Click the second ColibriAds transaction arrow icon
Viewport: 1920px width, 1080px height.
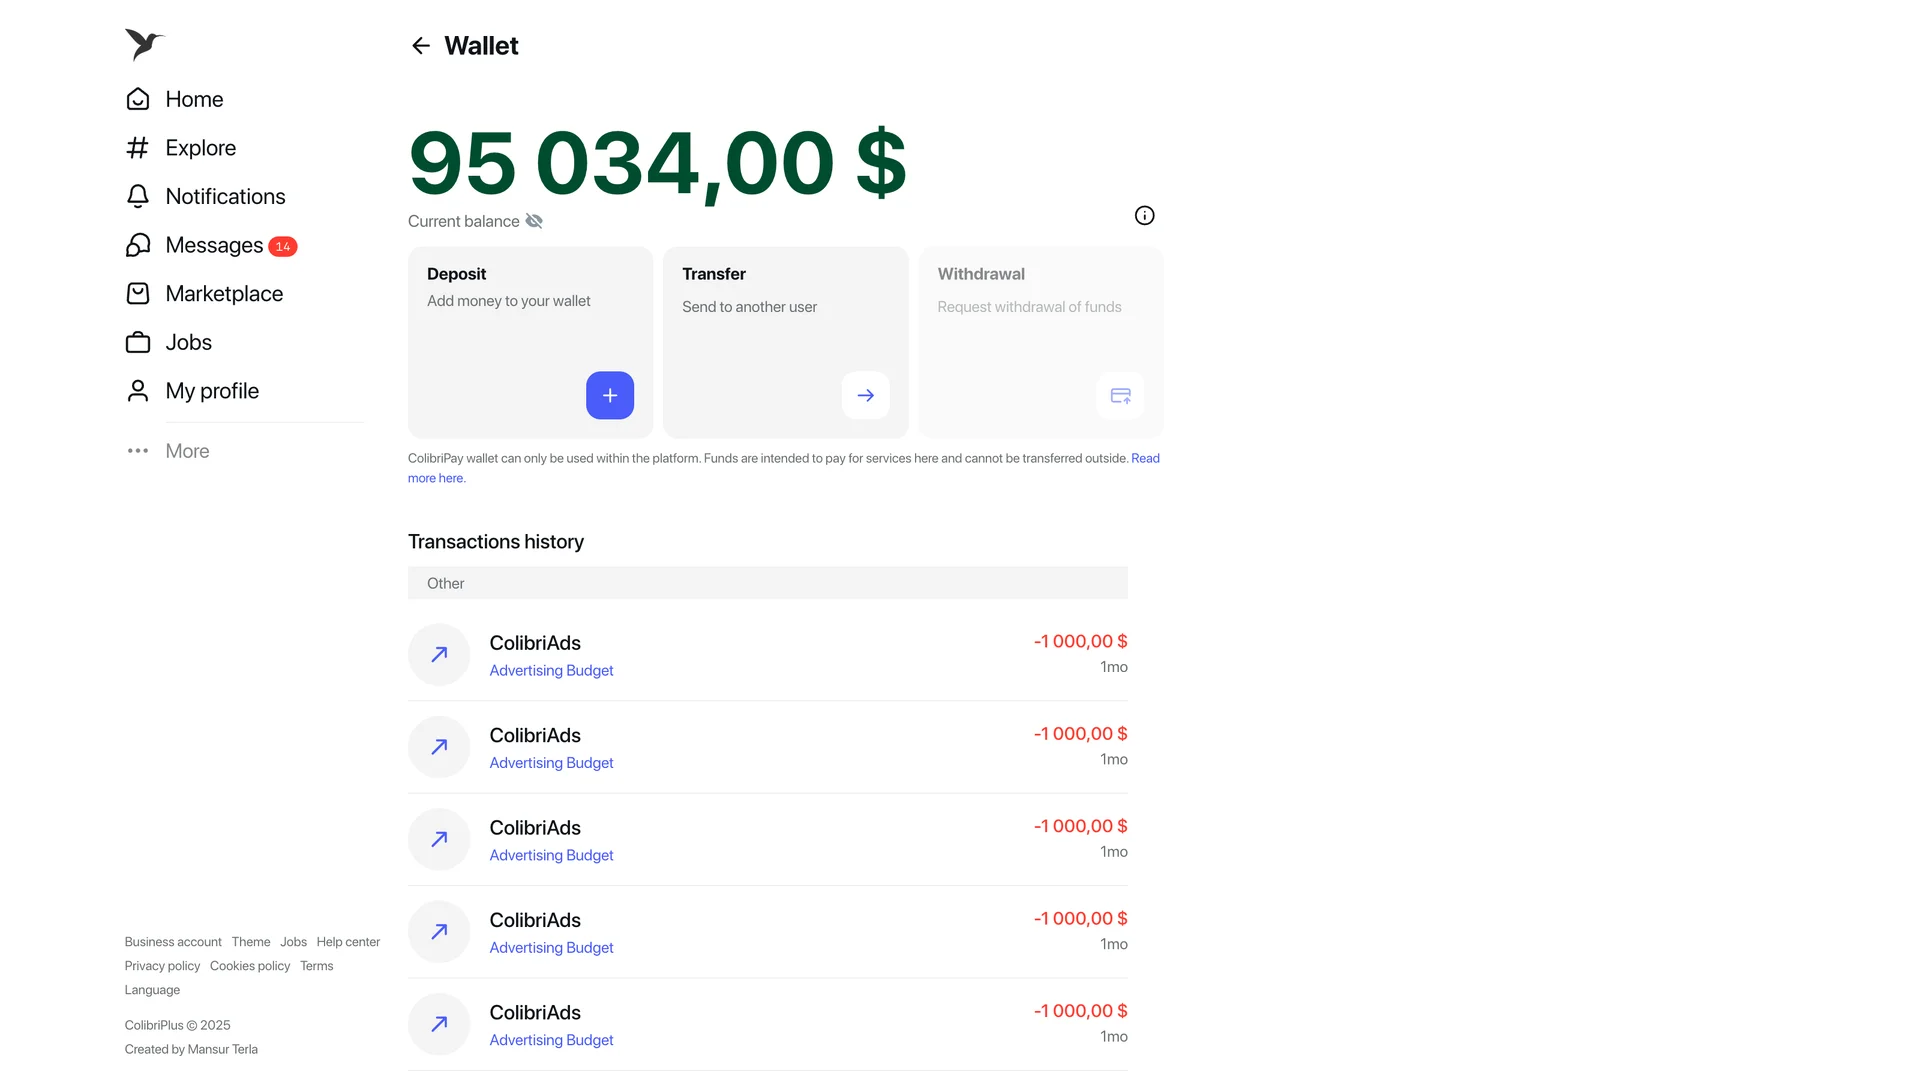click(x=439, y=747)
